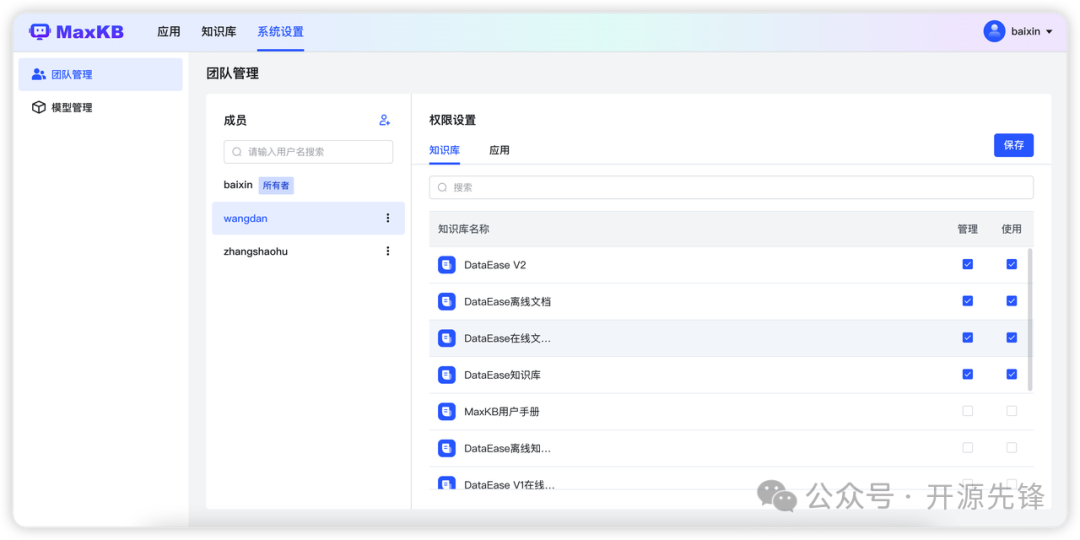Click the DataEase离线文档 dataset icon
Viewport: 1080px width, 540px height.
pos(446,302)
